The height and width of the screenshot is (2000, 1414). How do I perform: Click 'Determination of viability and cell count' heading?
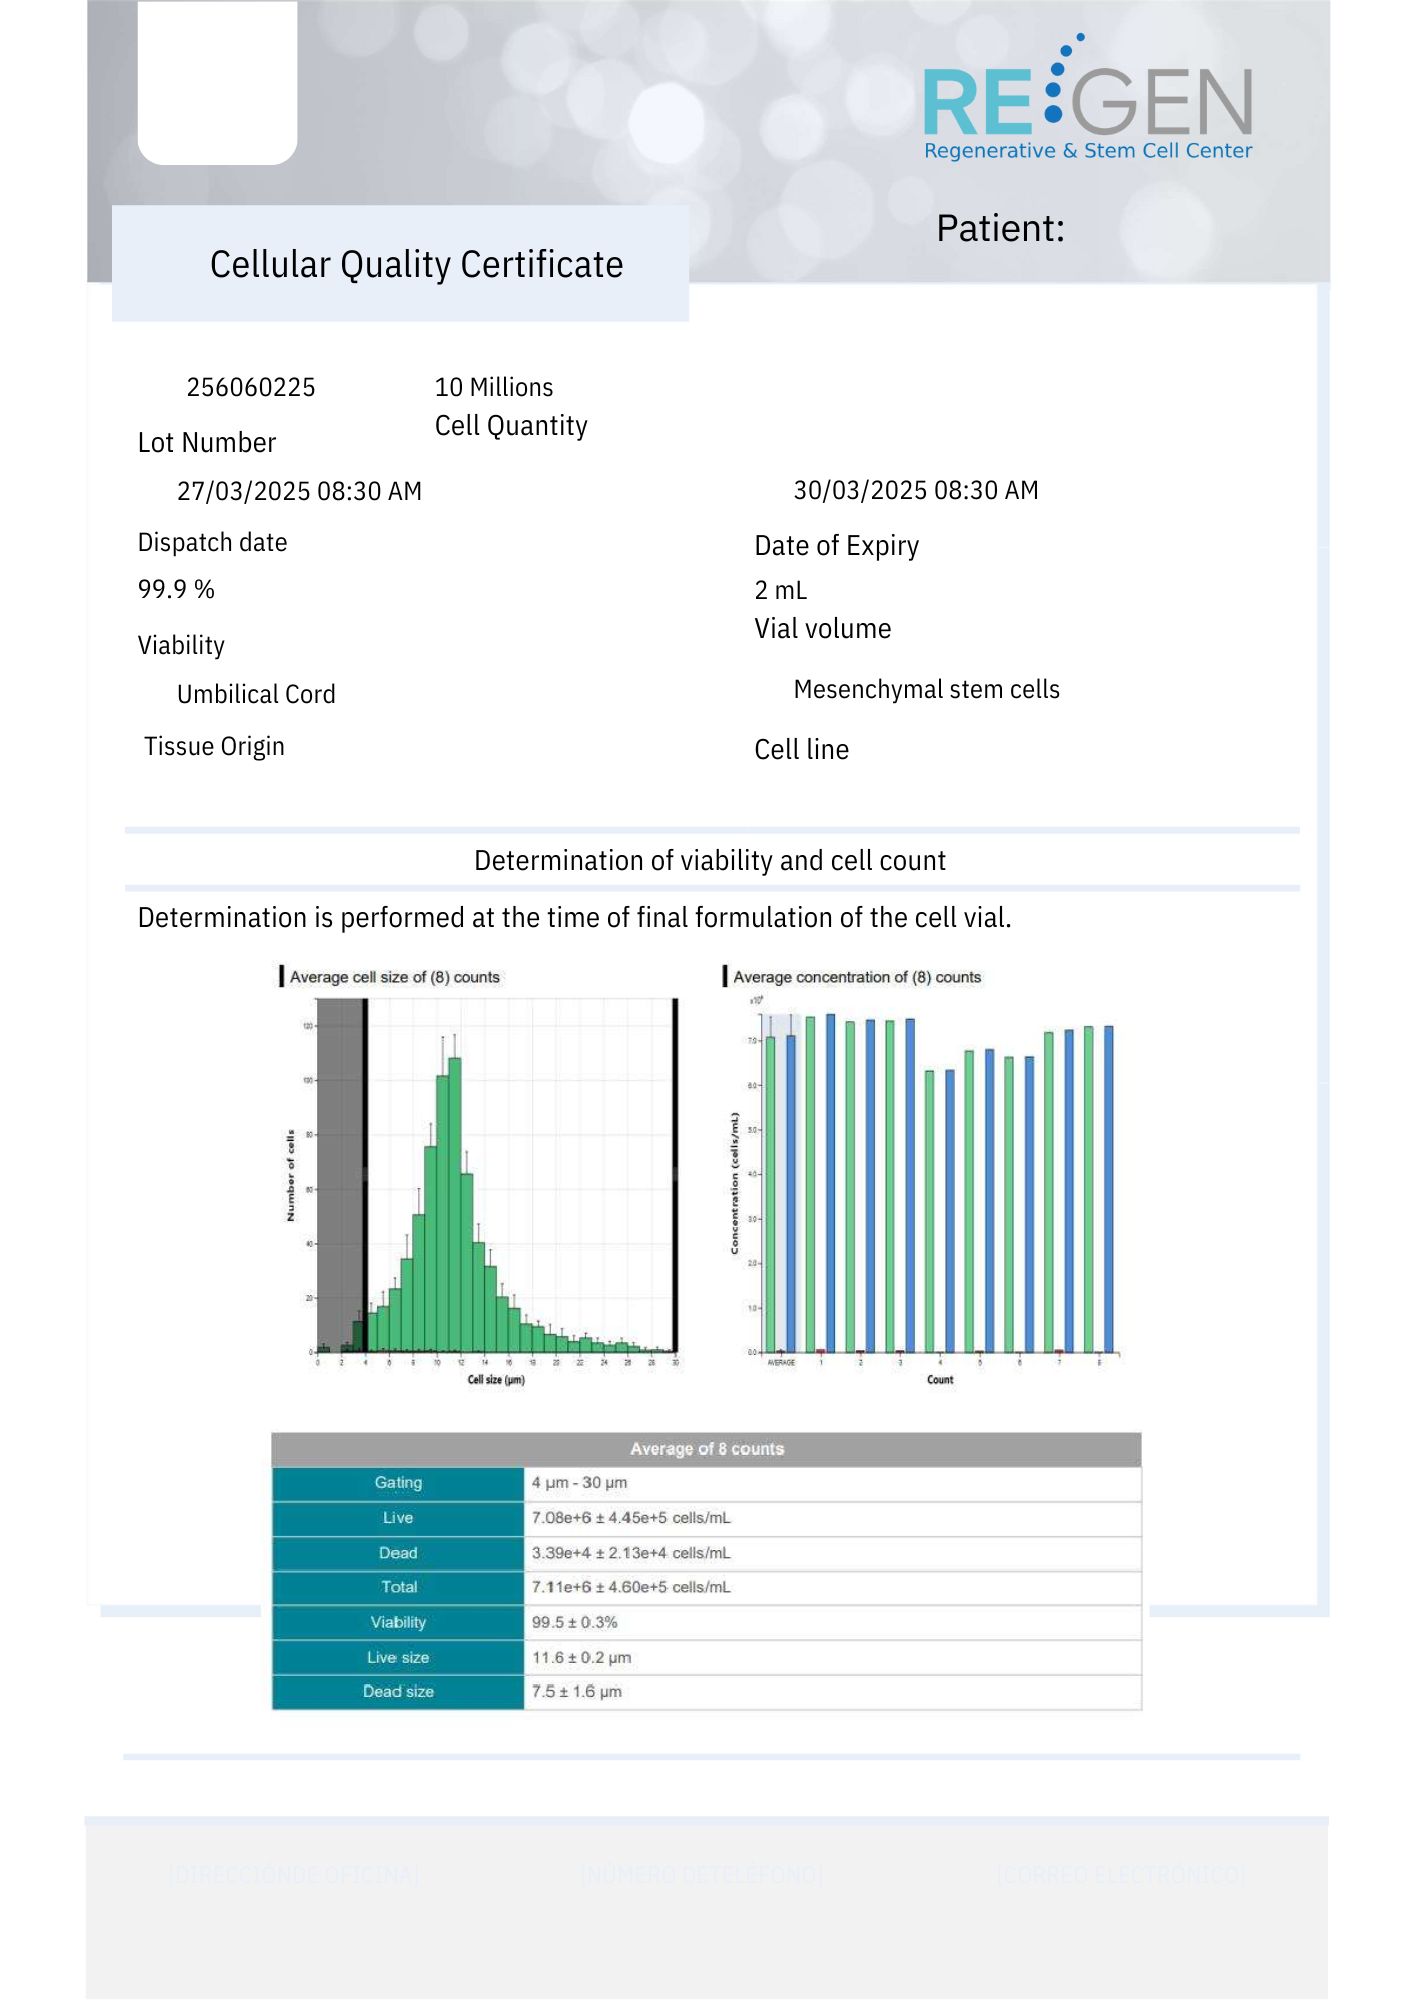(710, 861)
